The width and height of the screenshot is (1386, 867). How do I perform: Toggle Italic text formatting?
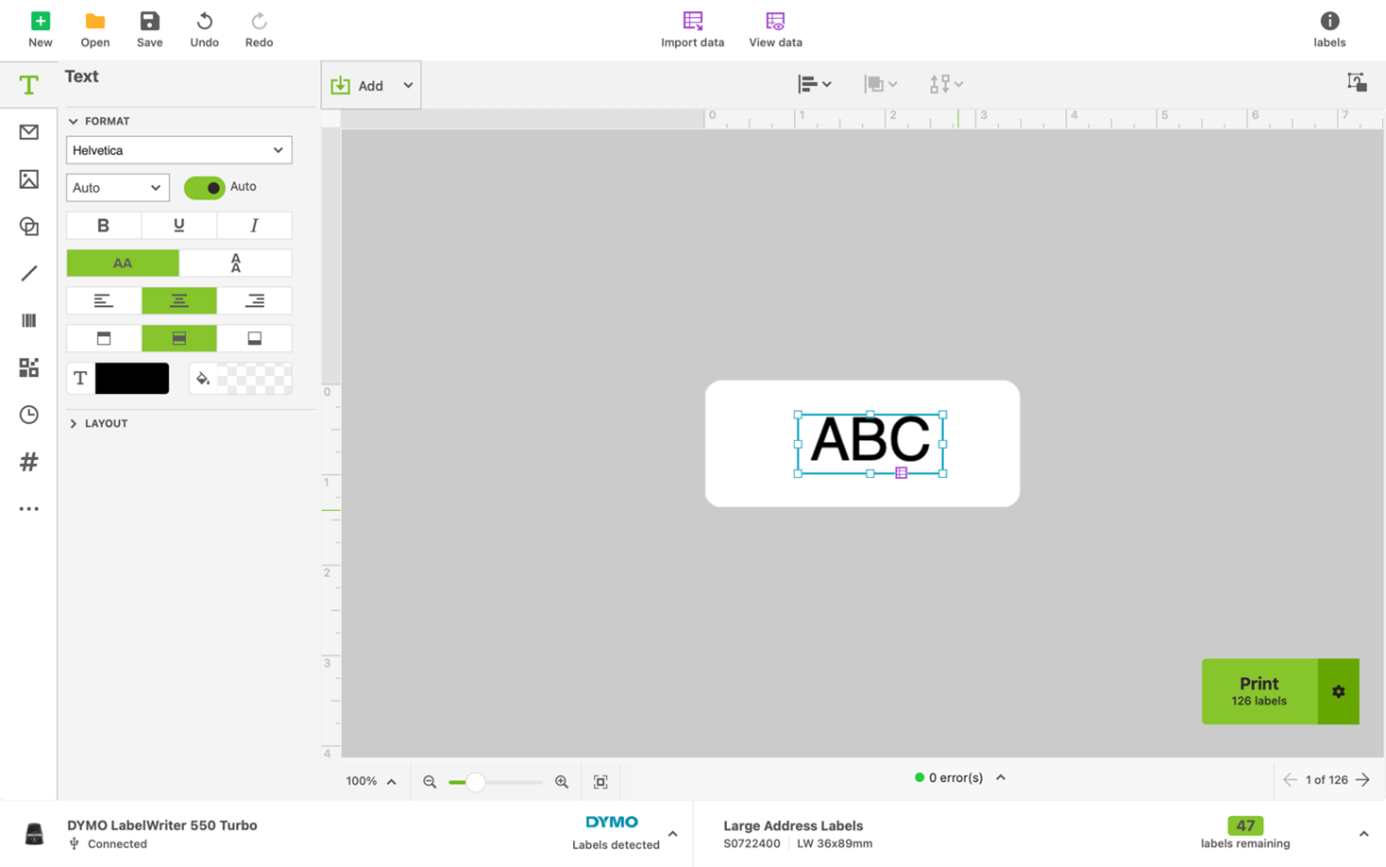(x=254, y=225)
